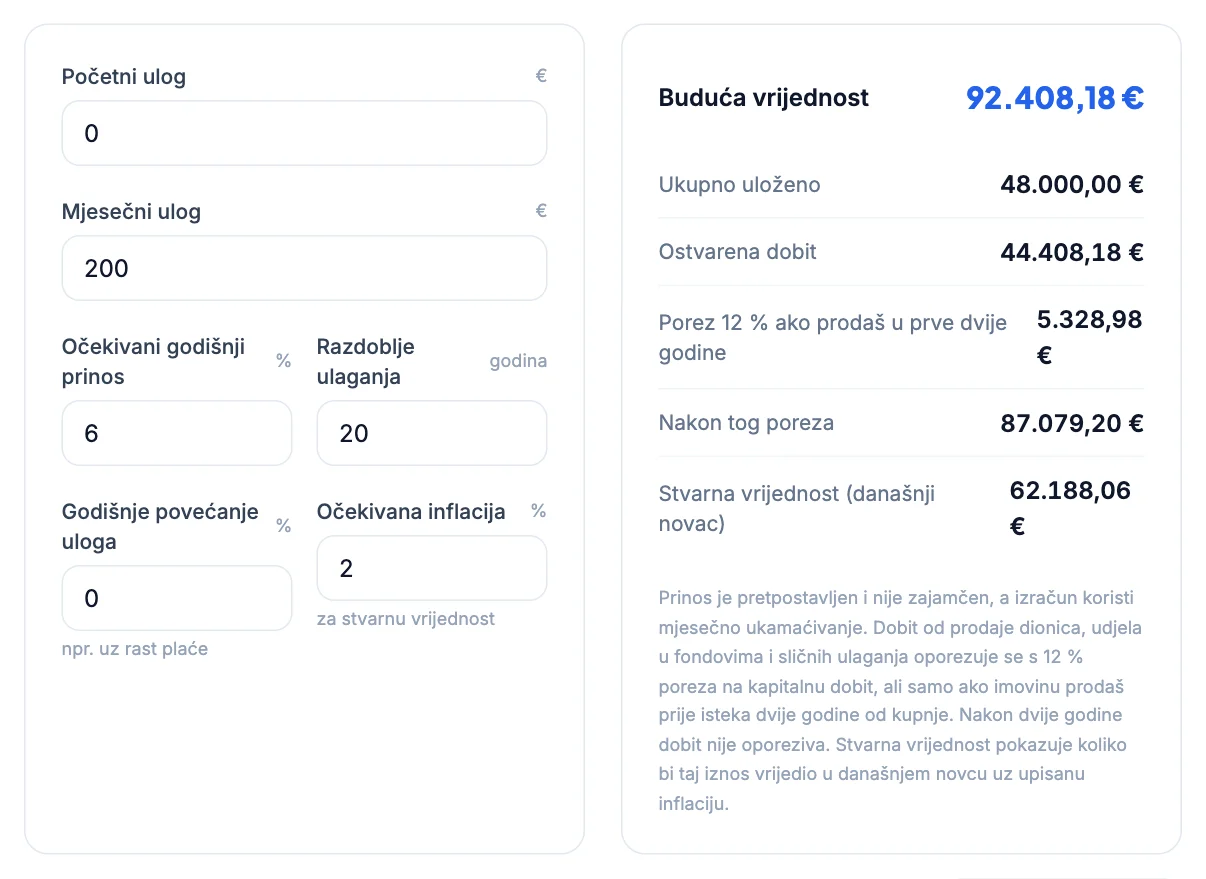Click the 48.000,00 € amount
Screen dimensions: 1206x879
1072,185
